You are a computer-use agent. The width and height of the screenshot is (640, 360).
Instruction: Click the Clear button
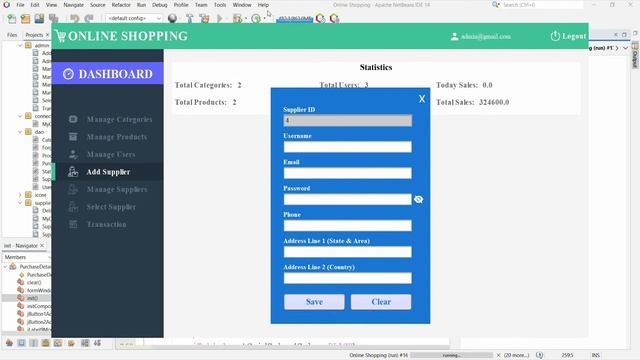pyautogui.click(x=381, y=302)
